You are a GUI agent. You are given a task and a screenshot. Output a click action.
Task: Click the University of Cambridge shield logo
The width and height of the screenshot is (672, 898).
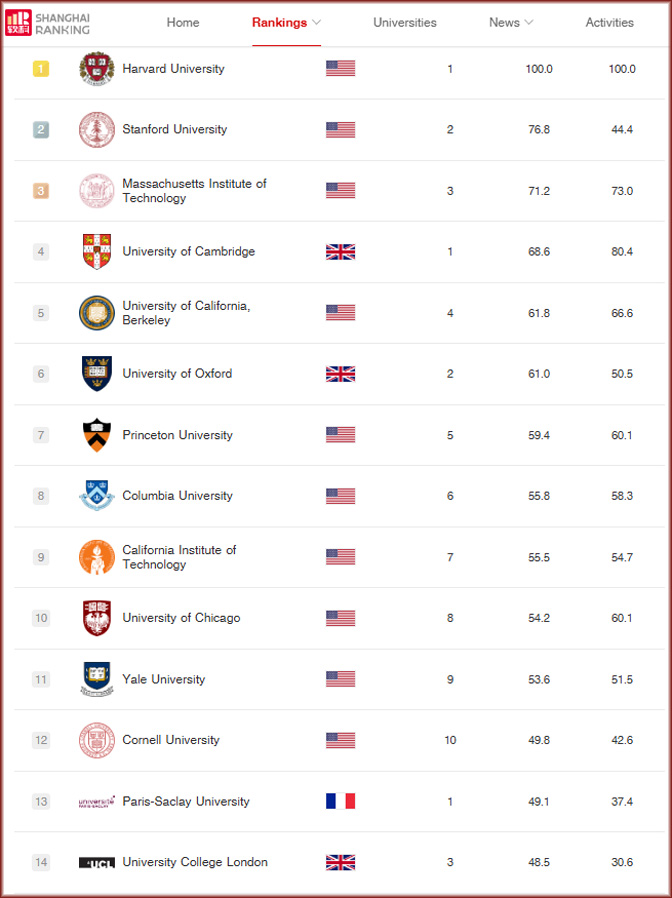pyautogui.click(x=97, y=252)
